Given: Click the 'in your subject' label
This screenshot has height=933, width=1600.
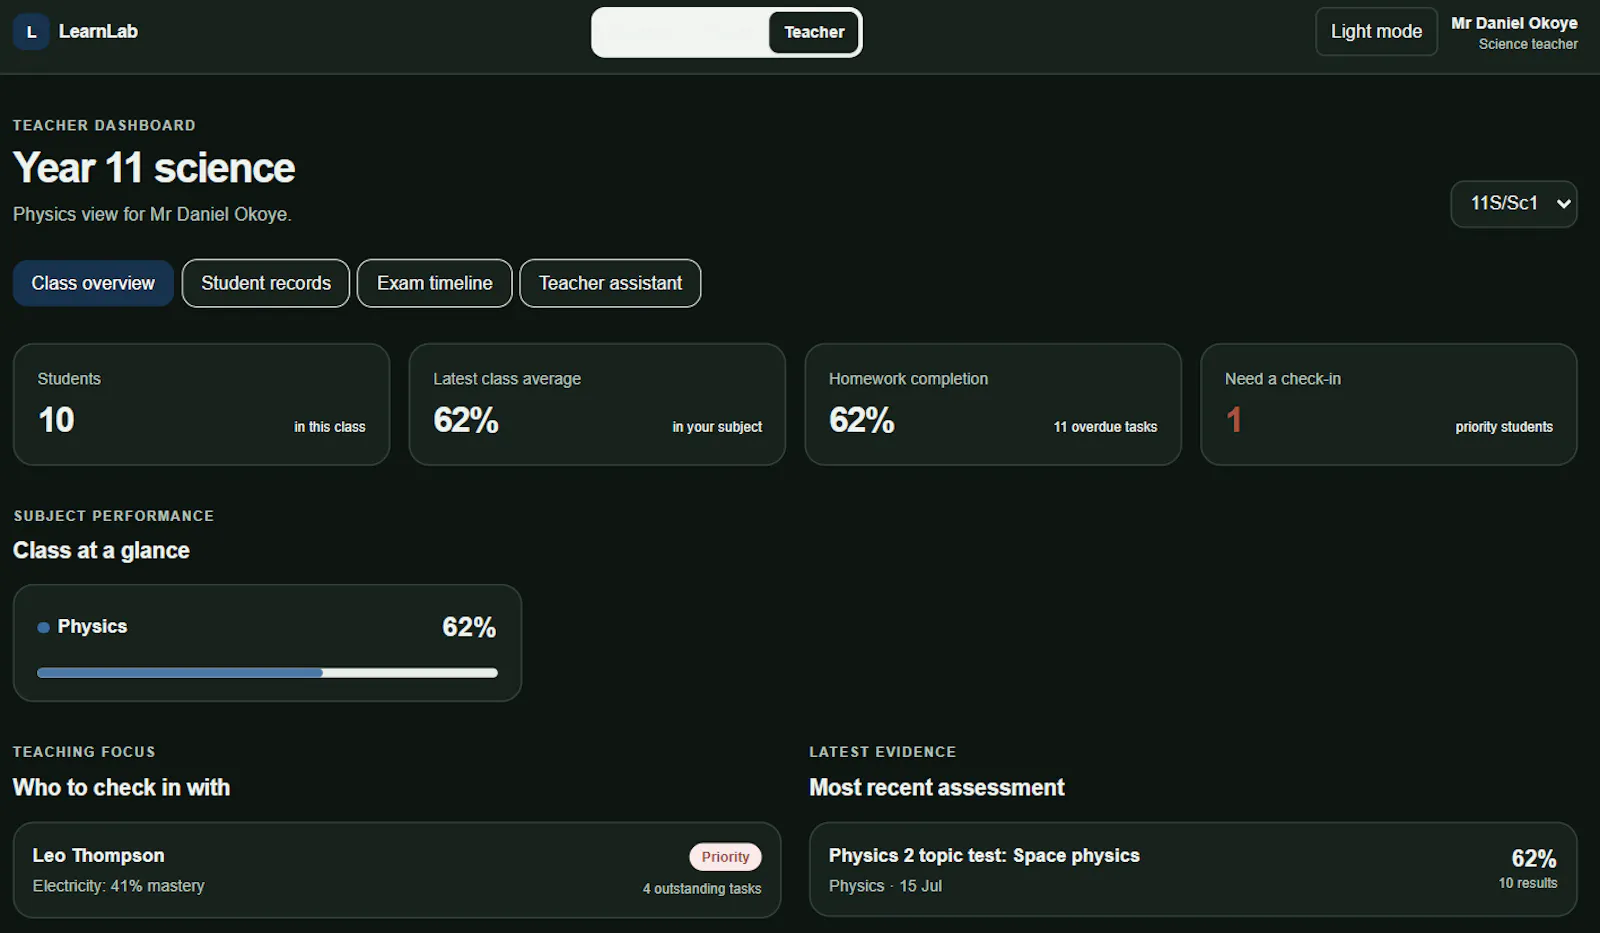Looking at the screenshot, I should pos(717,427).
